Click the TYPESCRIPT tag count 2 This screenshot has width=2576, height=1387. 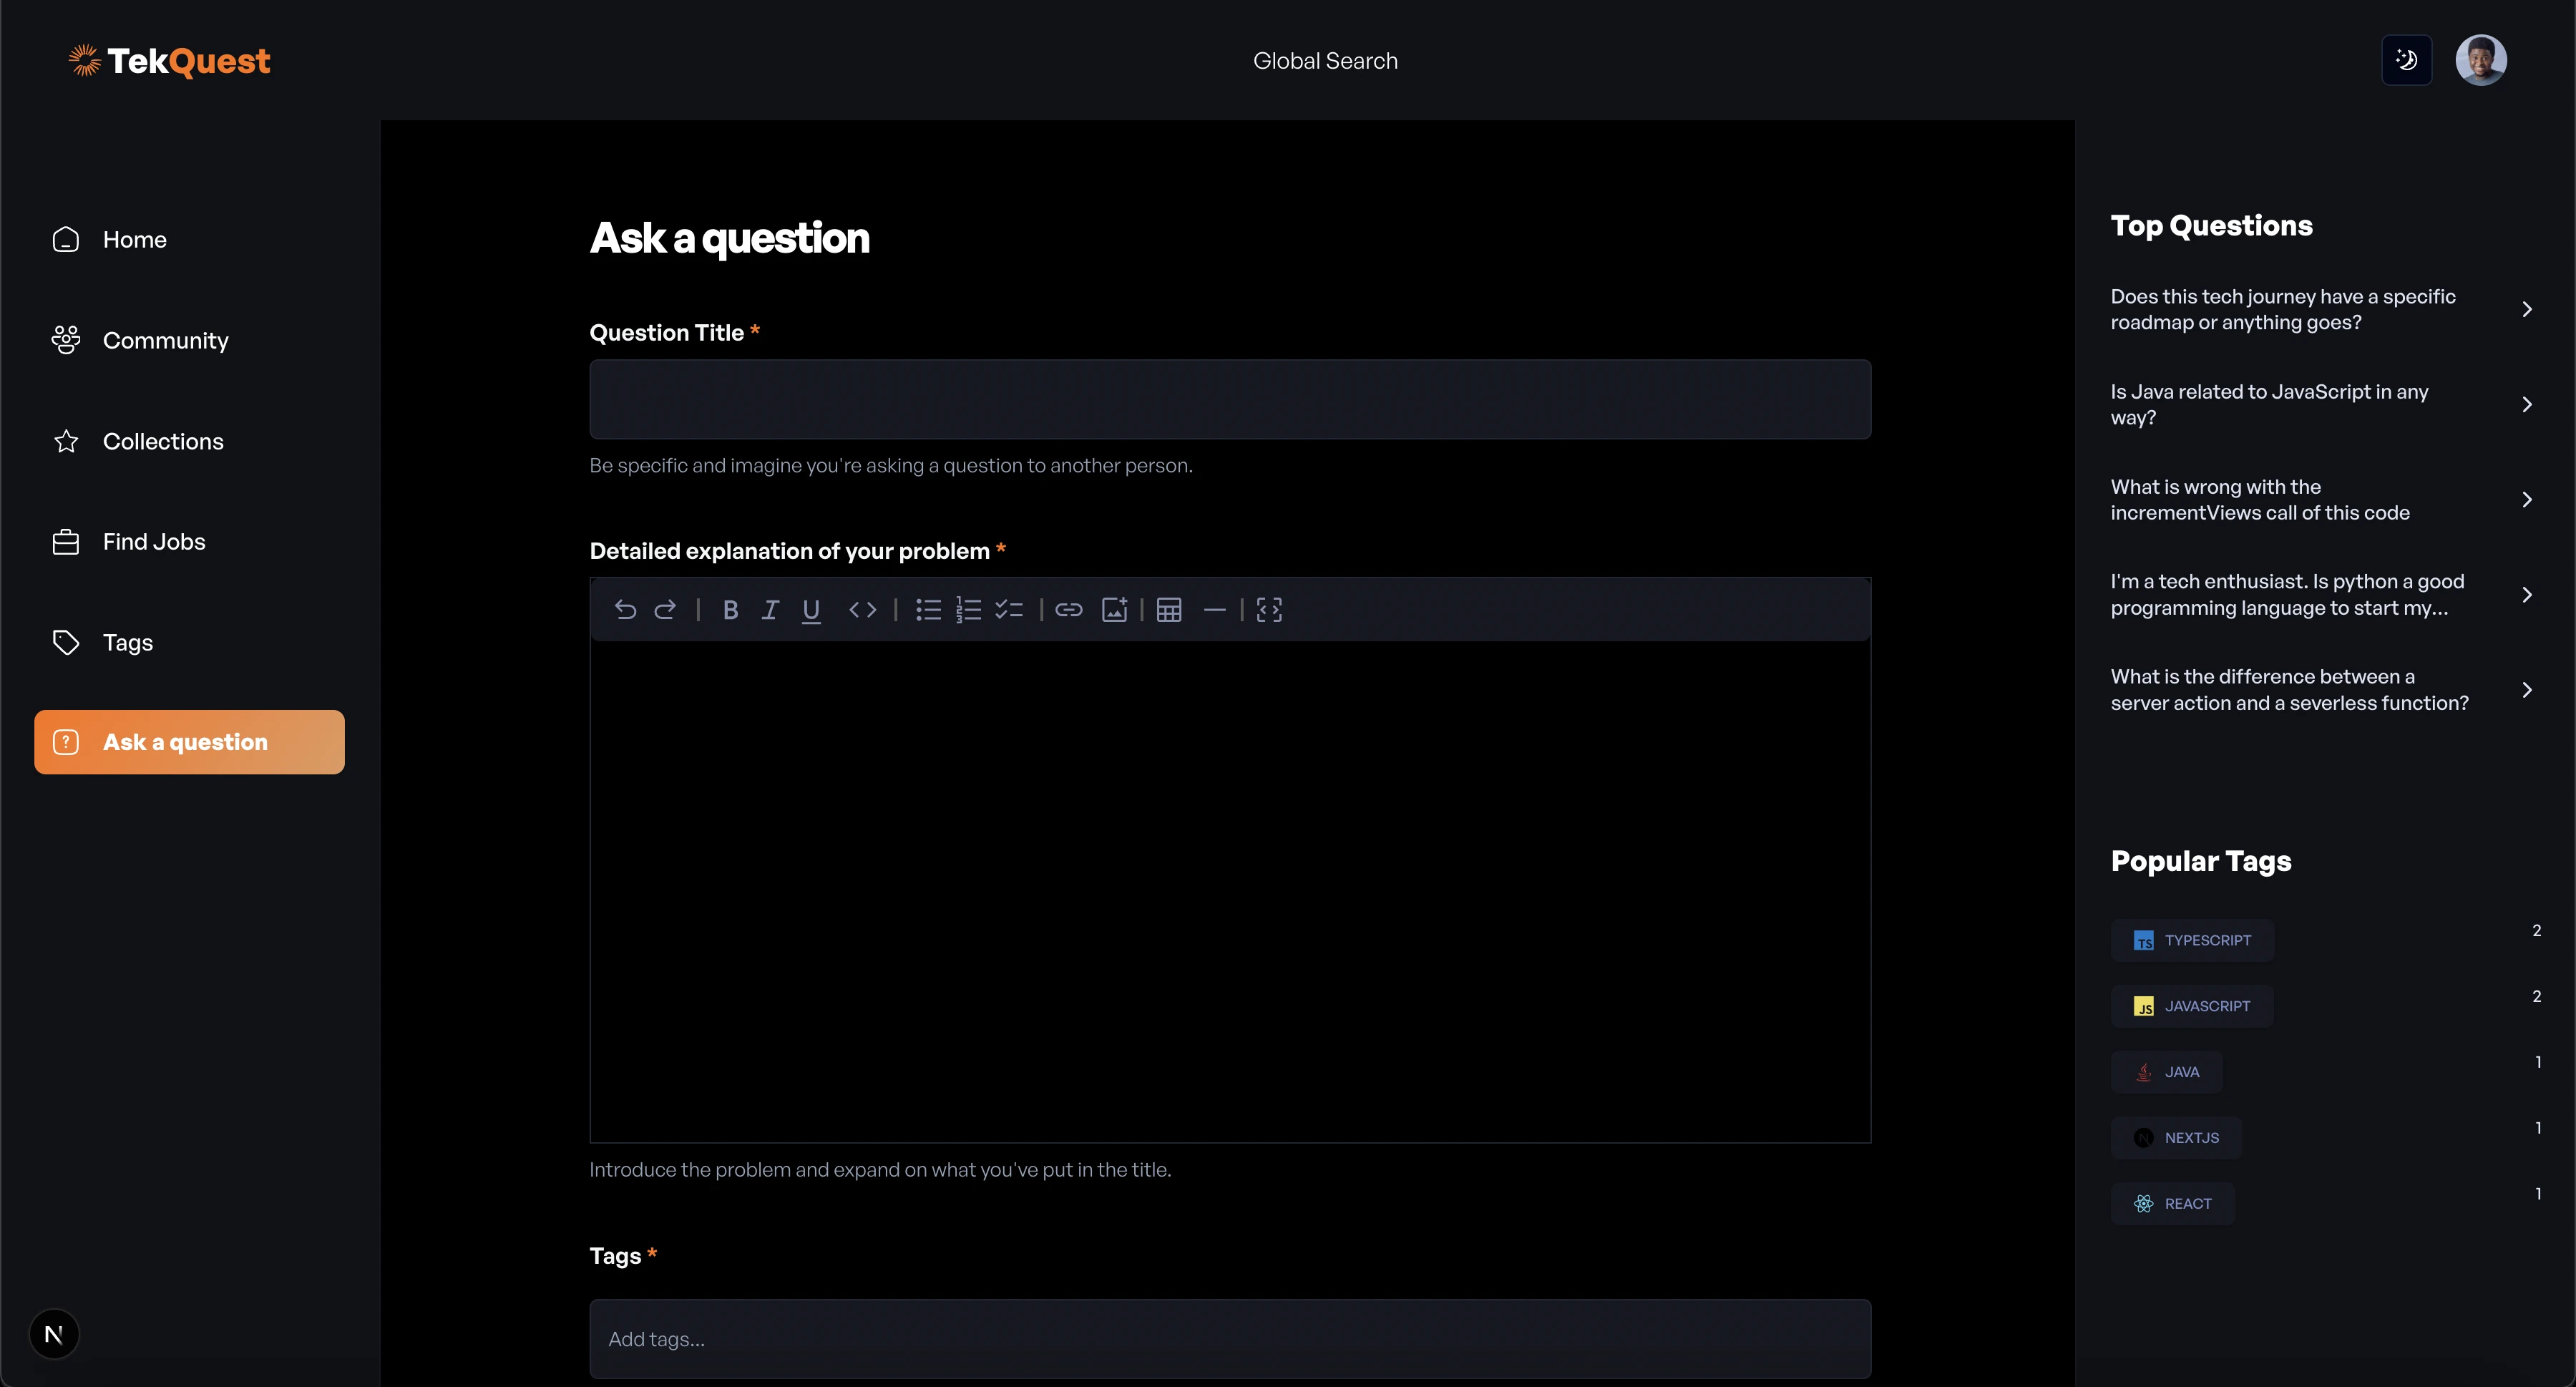coord(2536,931)
